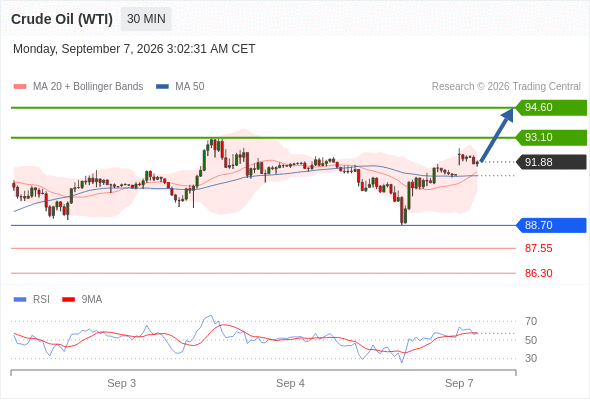Click the 9MA legend label
Screen dimensions: 590x400
pyautogui.click(x=92, y=300)
